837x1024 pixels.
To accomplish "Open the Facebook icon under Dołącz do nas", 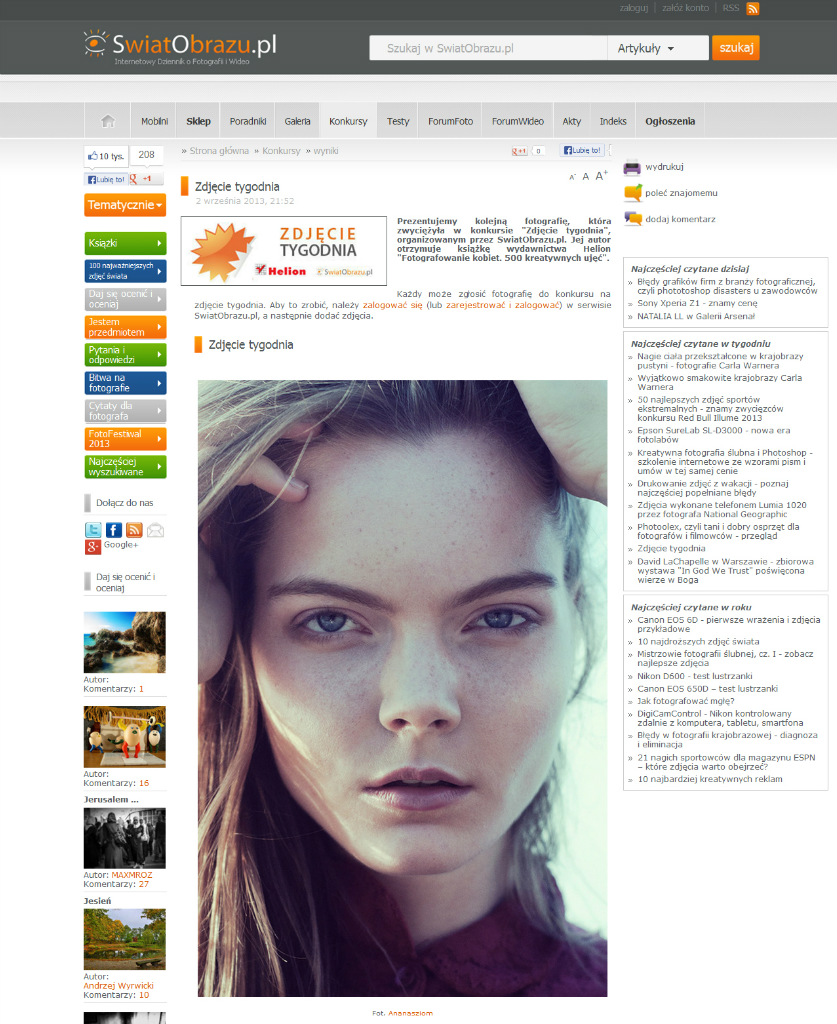I will pos(114,530).
